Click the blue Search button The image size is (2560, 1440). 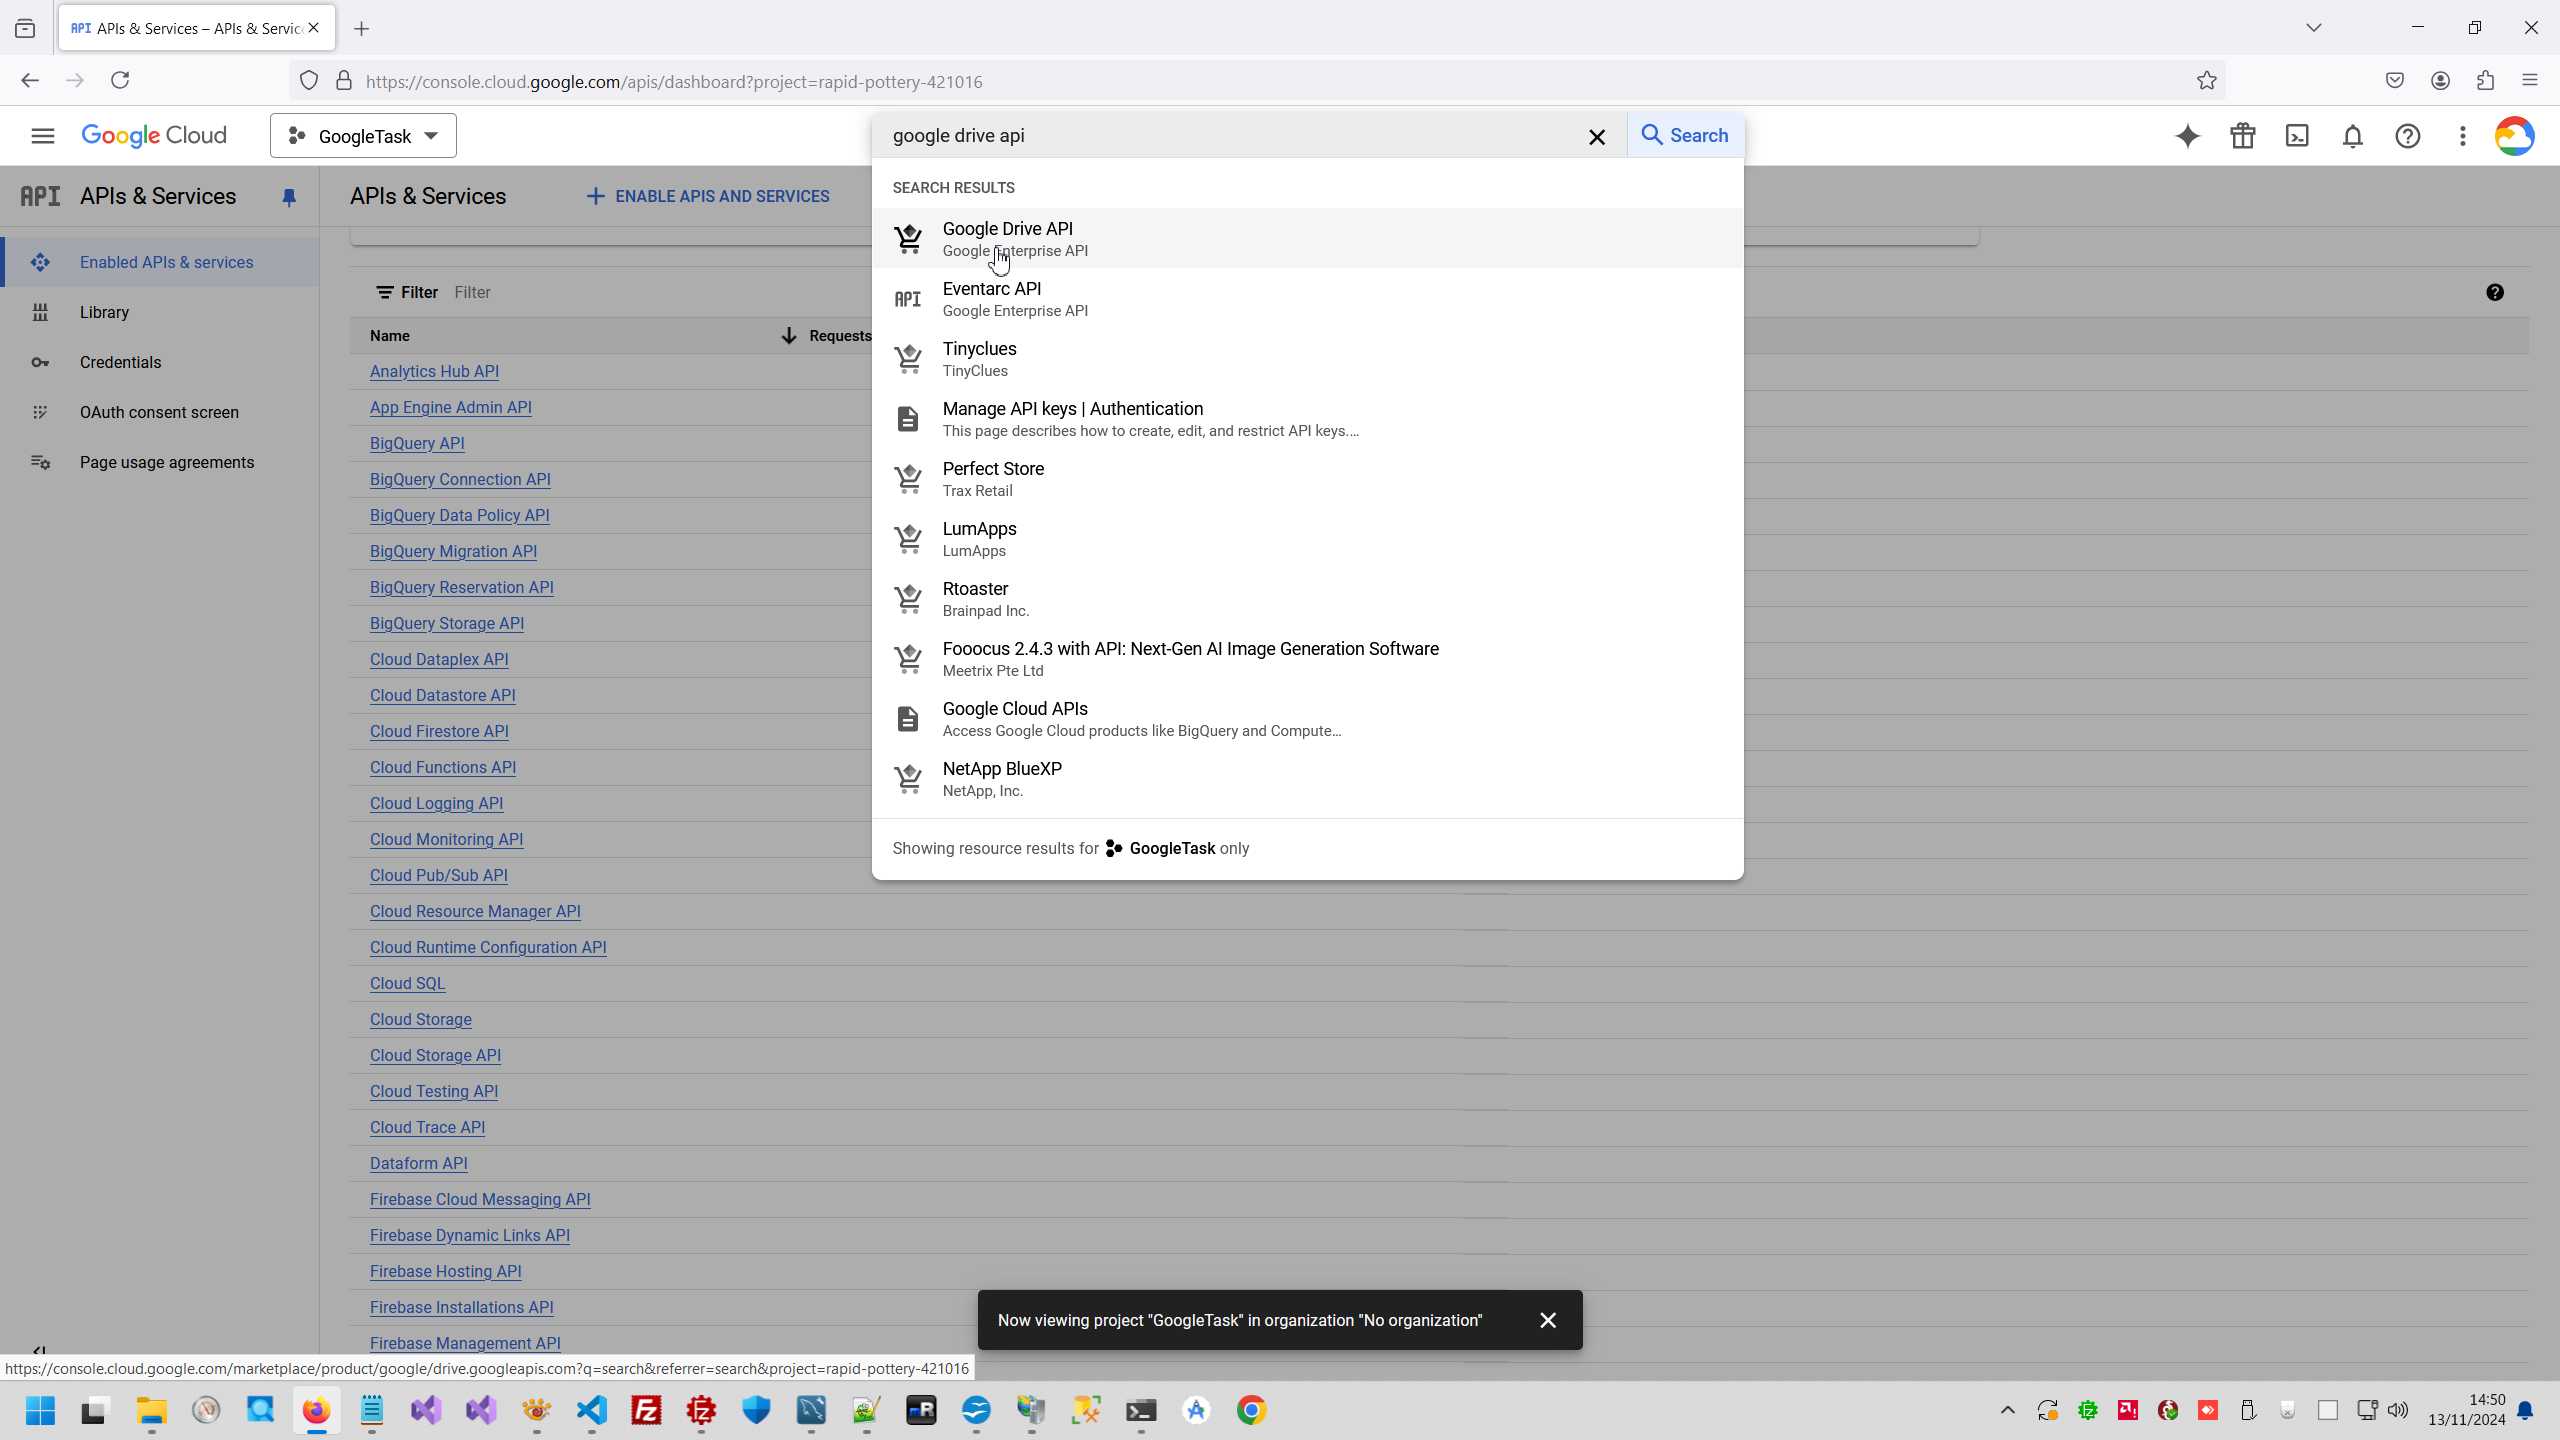pos(1685,136)
